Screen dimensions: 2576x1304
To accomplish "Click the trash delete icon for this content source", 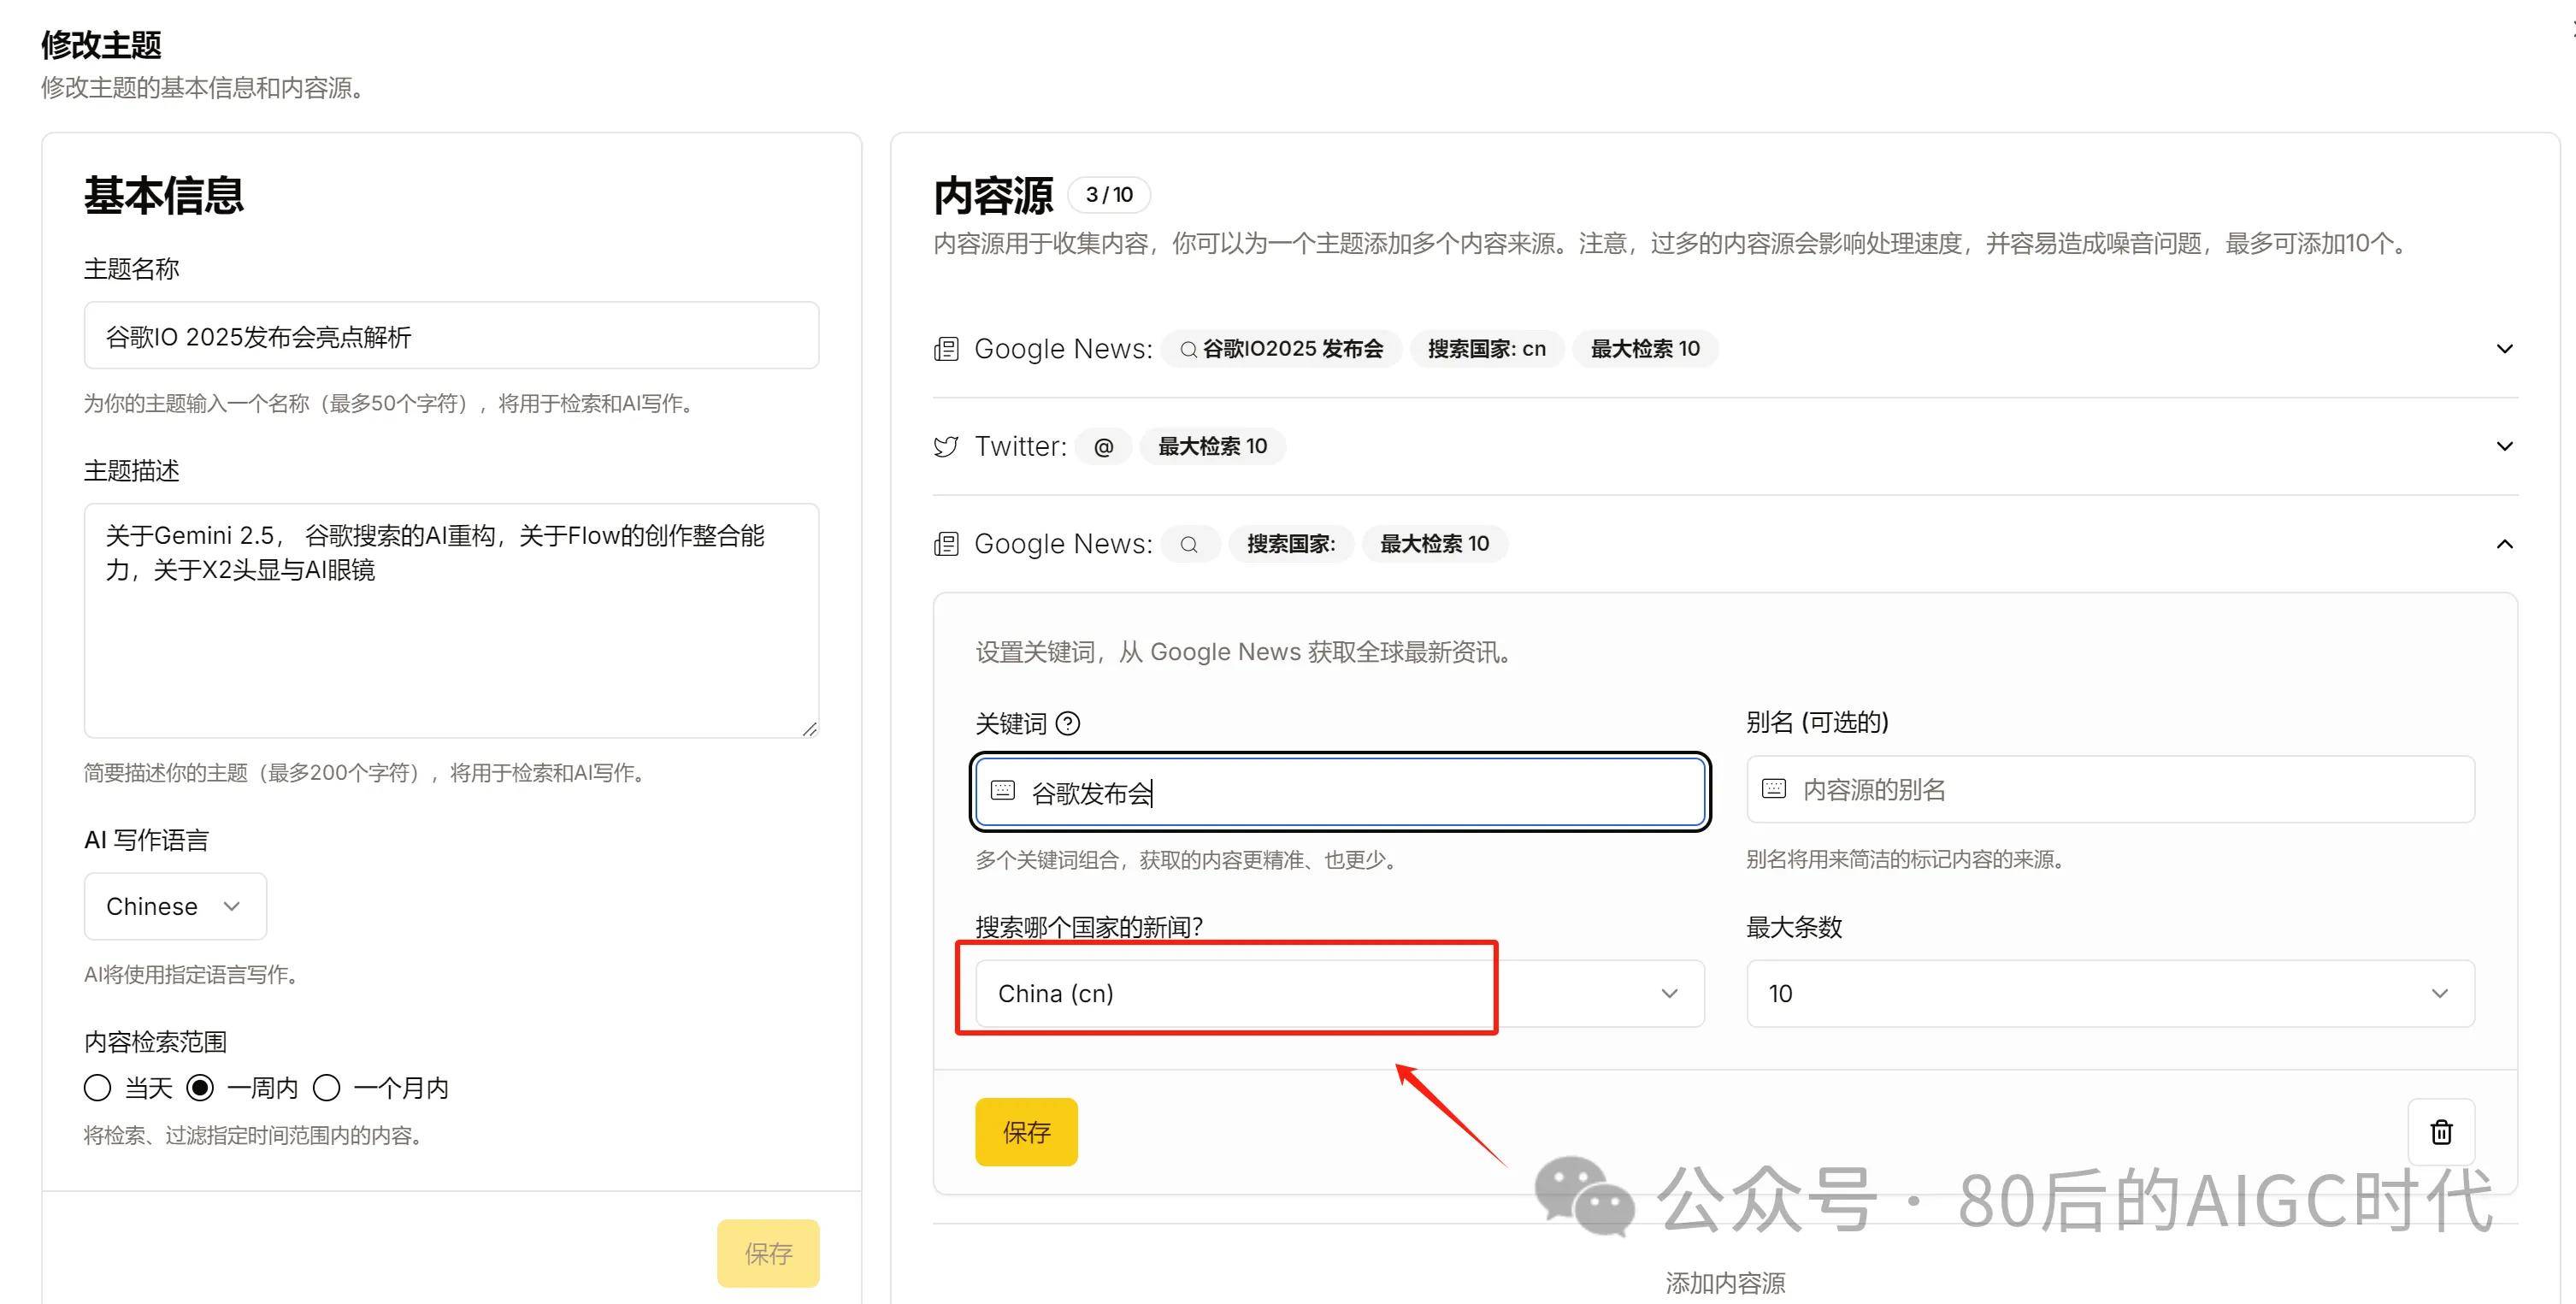I will click(x=2441, y=1132).
